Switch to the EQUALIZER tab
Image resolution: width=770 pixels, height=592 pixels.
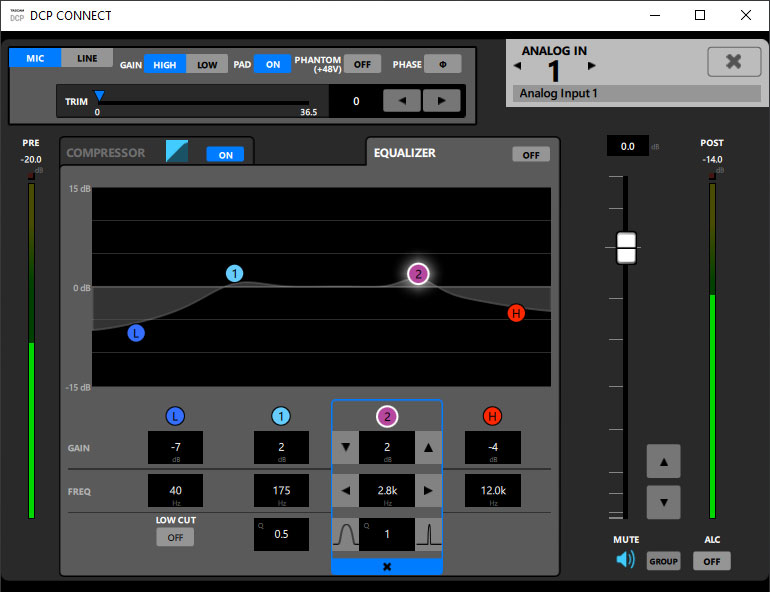[x=405, y=153]
